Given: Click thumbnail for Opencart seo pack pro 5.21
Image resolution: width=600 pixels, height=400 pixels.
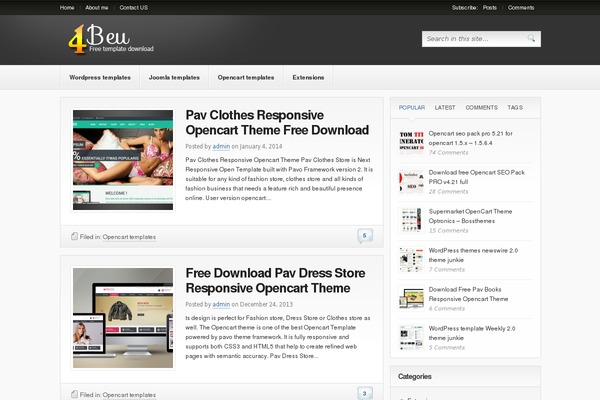Looking at the screenshot, I should point(411,142).
